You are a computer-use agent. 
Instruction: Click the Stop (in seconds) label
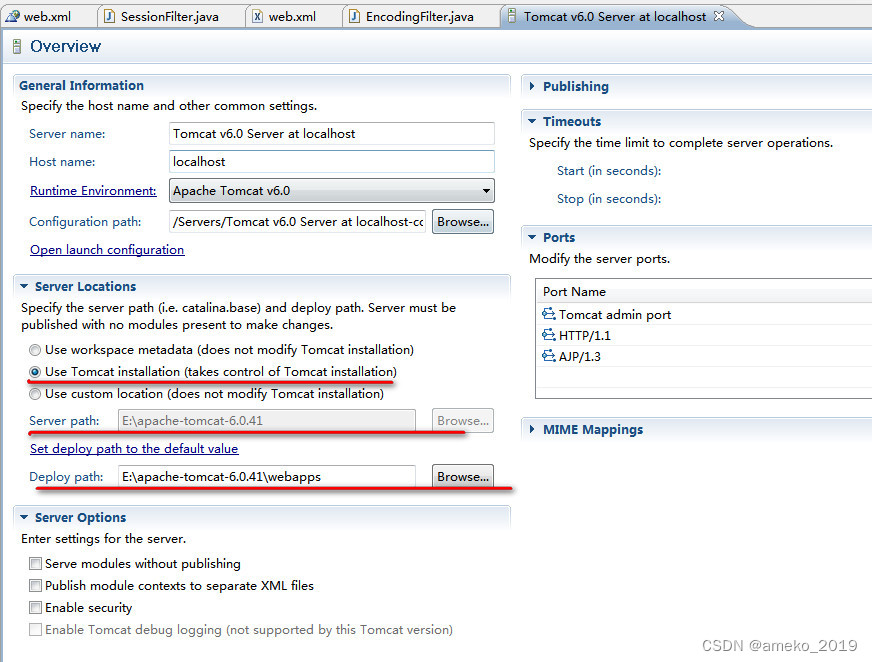(x=609, y=199)
